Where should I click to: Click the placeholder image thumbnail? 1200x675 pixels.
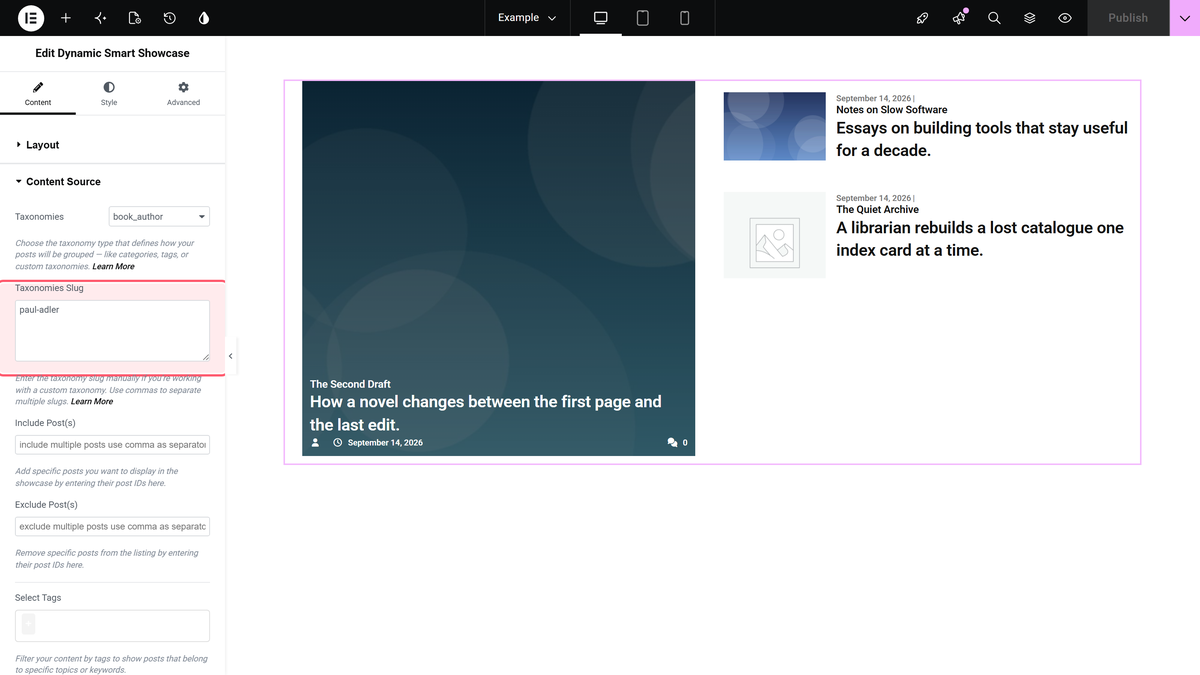point(775,235)
